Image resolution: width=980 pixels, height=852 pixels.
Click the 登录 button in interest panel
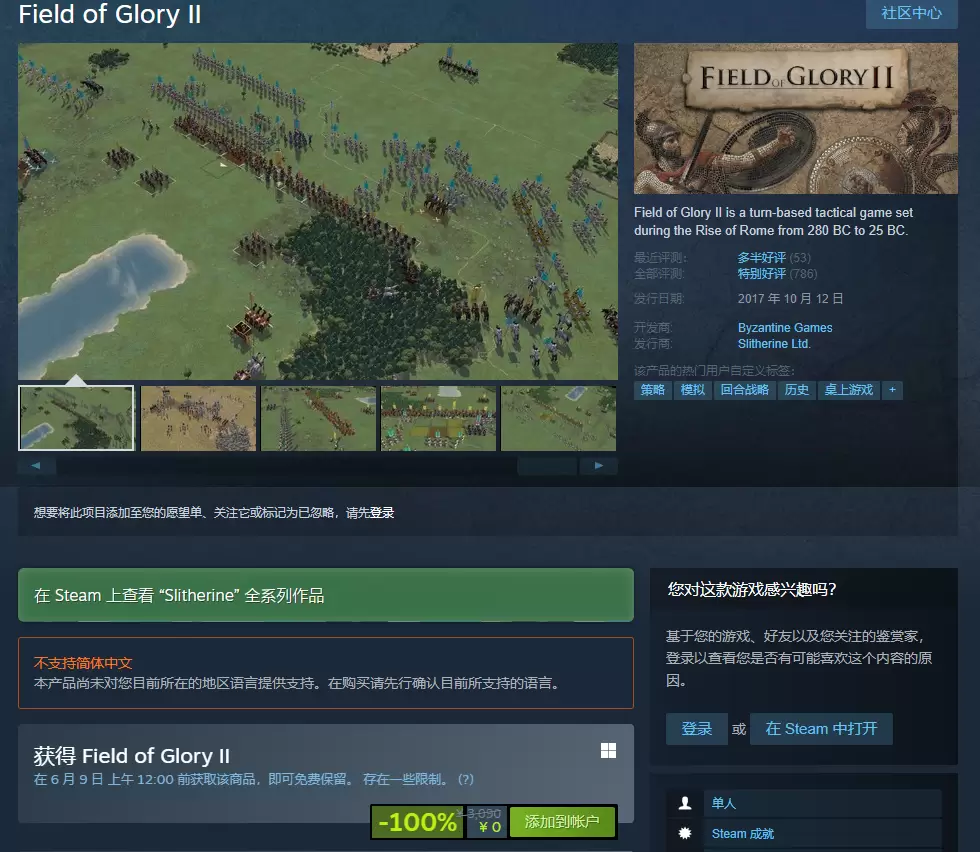point(697,729)
